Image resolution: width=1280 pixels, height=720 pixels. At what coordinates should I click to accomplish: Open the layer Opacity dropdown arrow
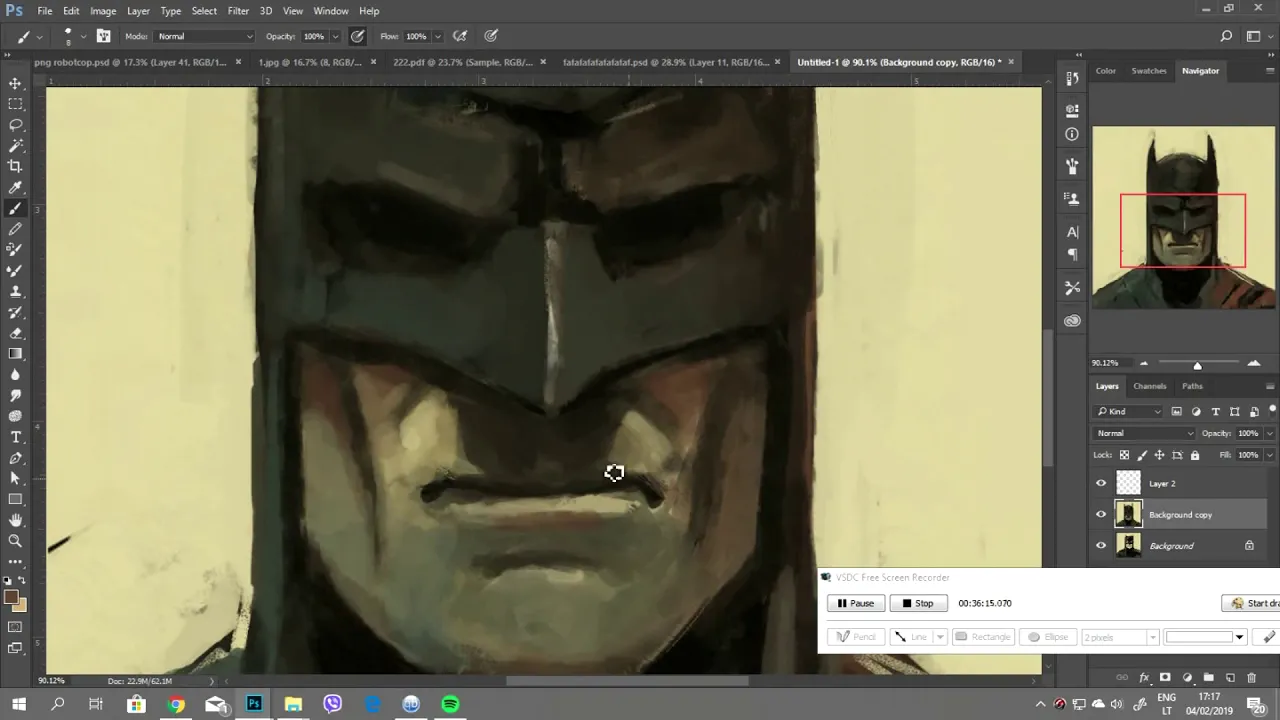coord(1270,434)
